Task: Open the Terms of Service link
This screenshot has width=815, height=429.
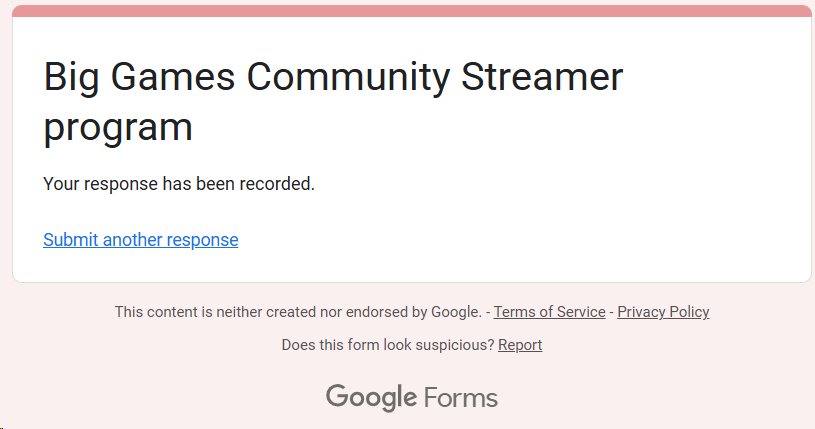Action: 549,311
